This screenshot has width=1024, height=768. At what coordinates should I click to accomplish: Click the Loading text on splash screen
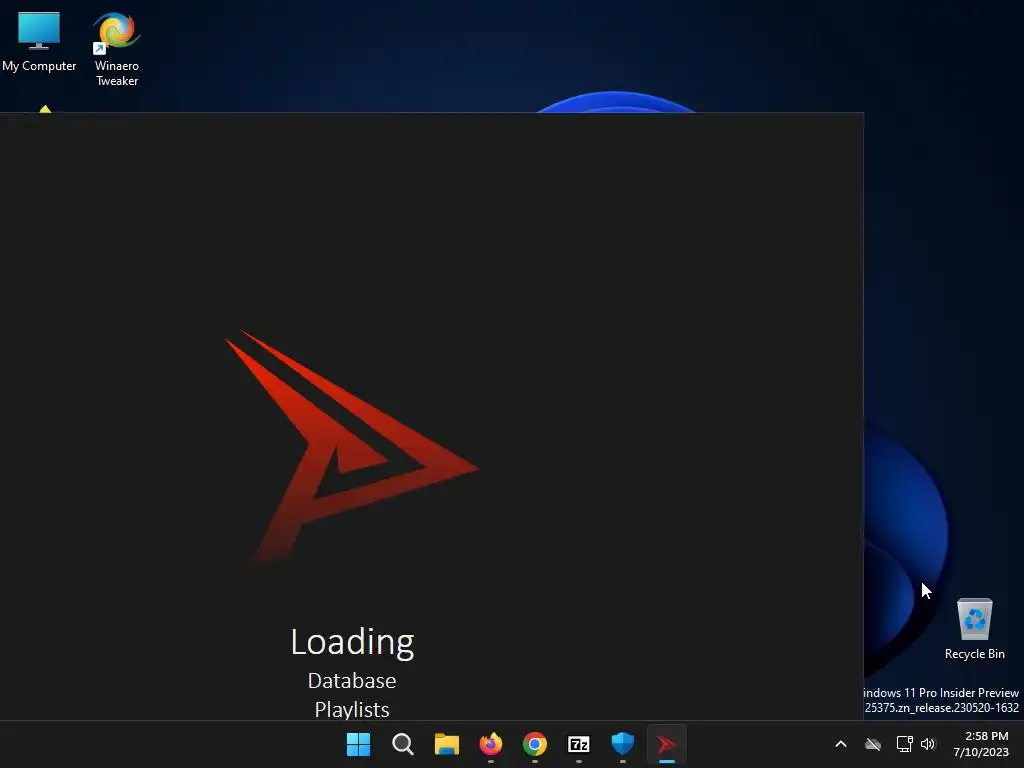coord(352,643)
